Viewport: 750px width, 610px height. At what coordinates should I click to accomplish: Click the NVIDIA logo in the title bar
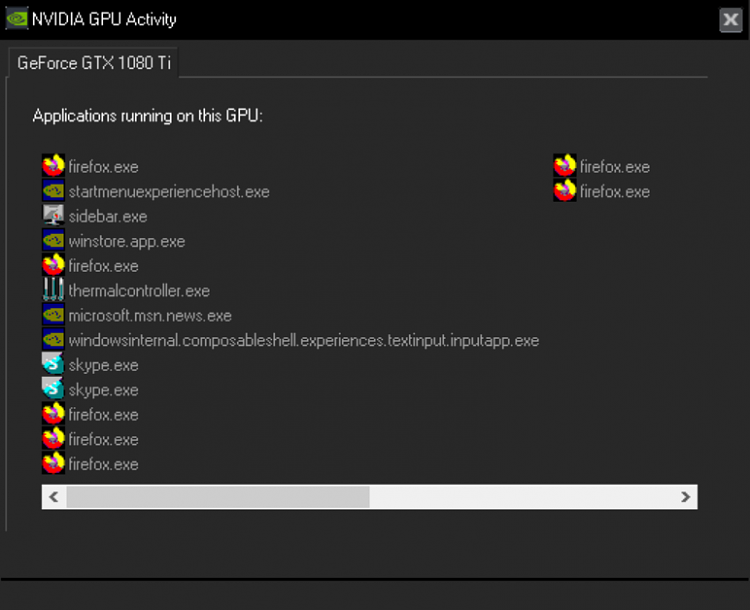tap(17, 19)
